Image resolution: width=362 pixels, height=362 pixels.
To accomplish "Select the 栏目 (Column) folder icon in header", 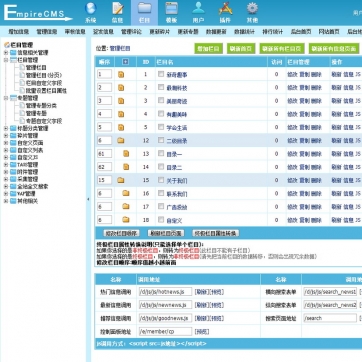I will pos(144,12).
